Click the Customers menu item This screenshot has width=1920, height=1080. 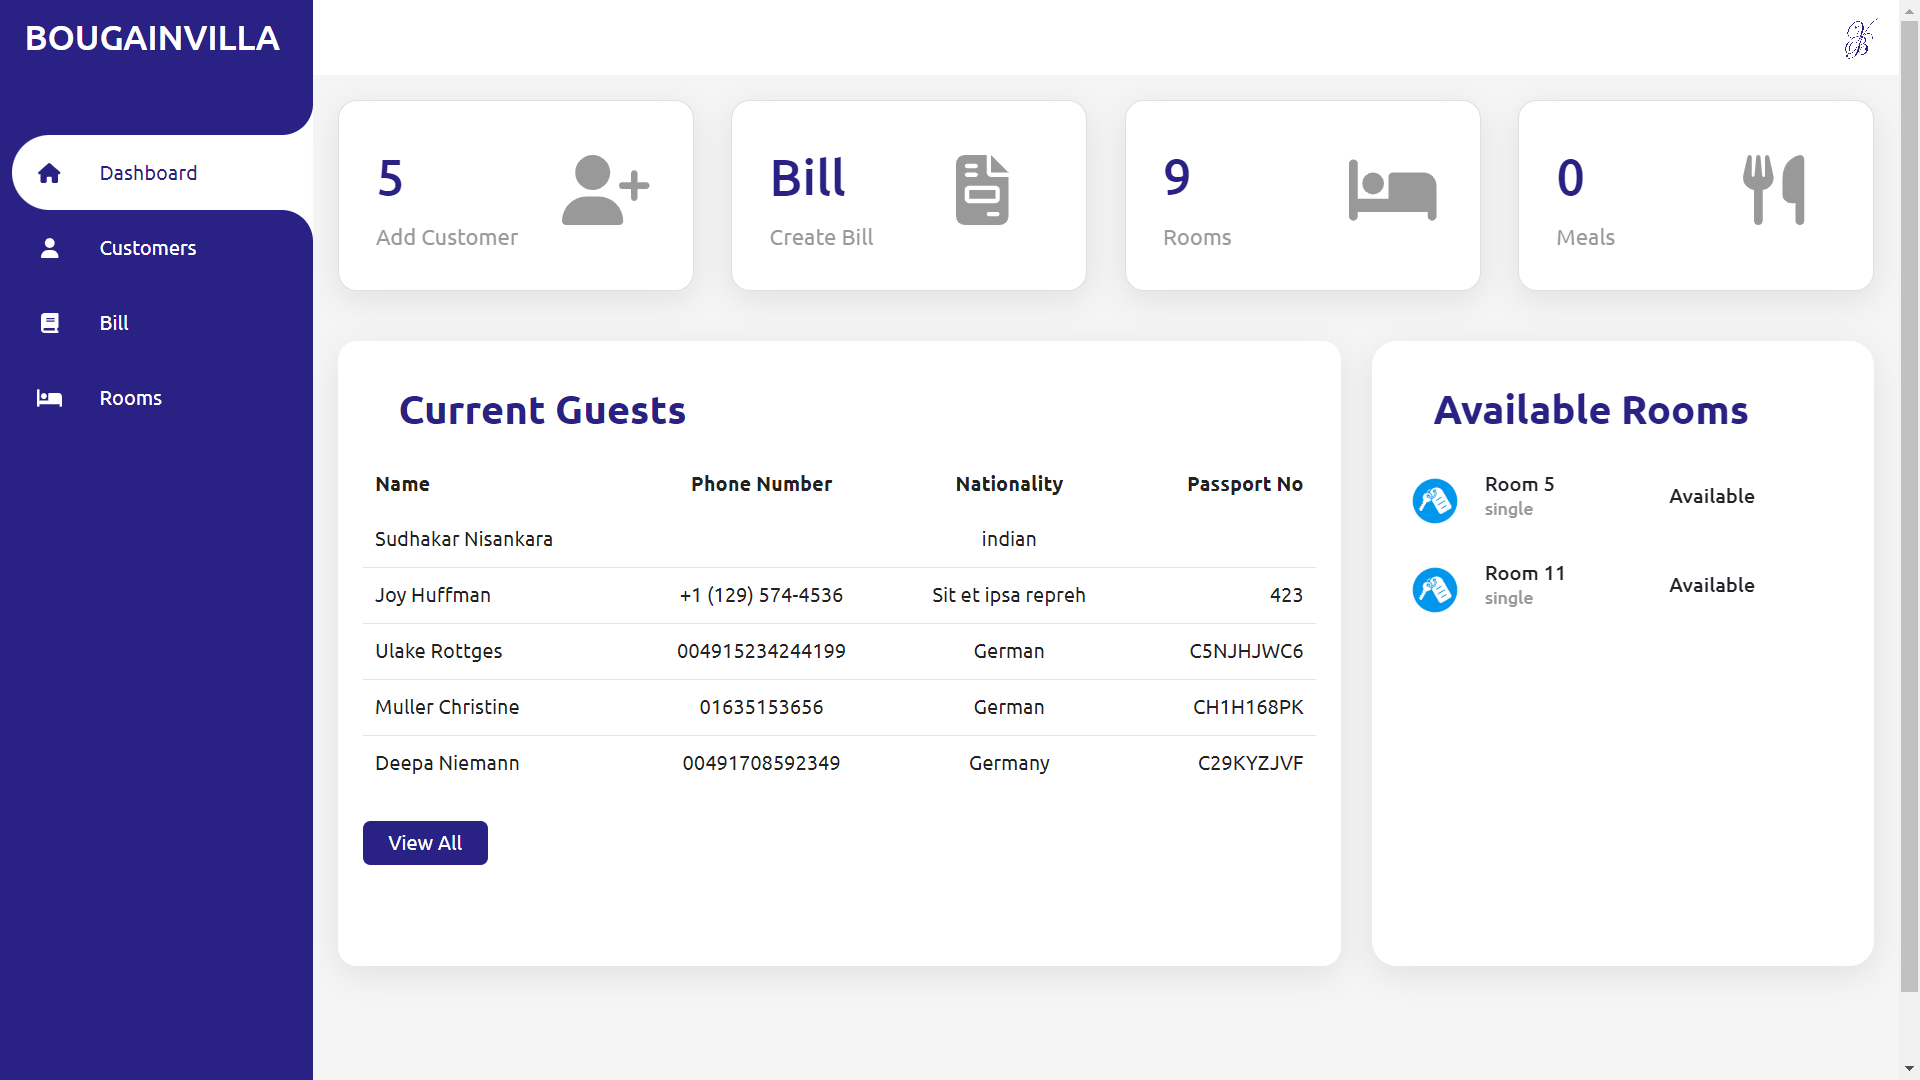coord(149,248)
